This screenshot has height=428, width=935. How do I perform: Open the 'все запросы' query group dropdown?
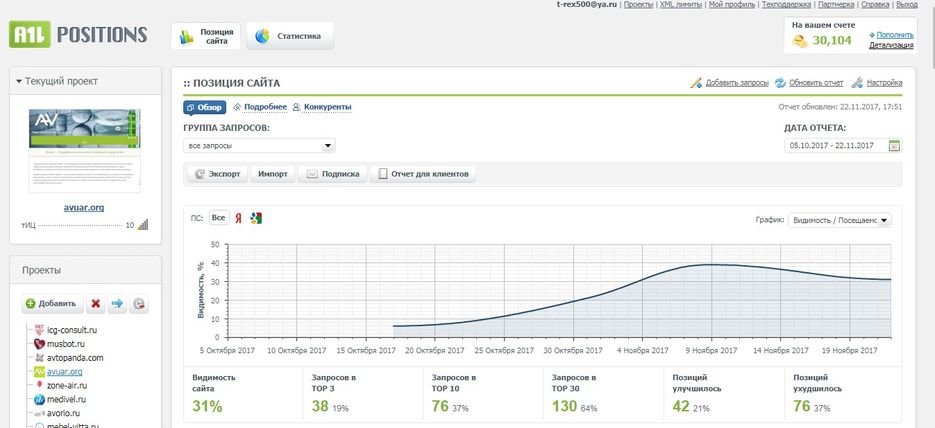click(259, 146)
